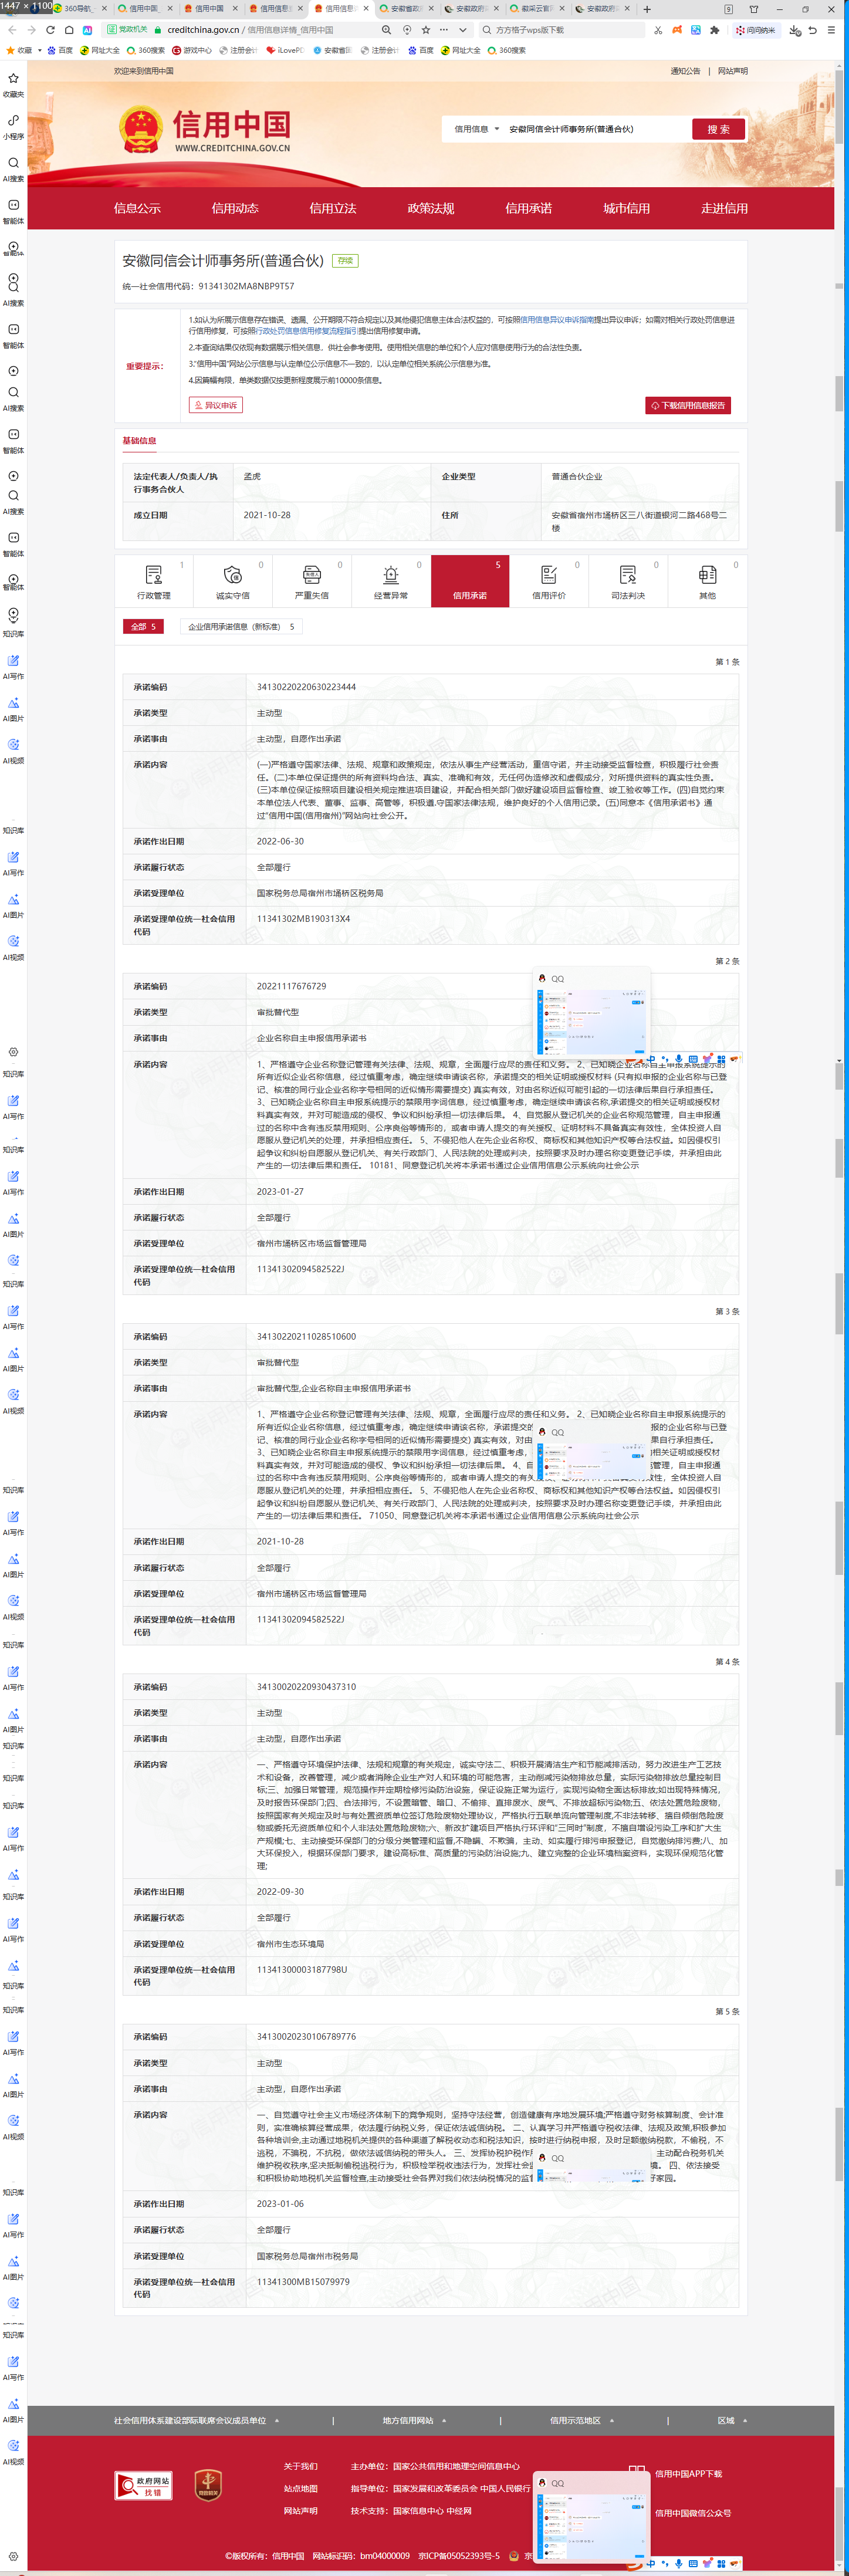Filter by 企业信用承诺信息（新标准）
This screenshot has height=2576, width=849.
241,627
